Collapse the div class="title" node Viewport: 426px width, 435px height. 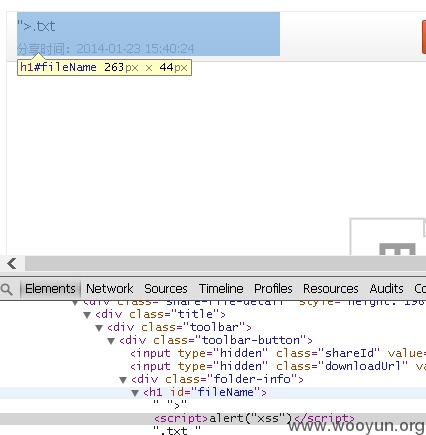[87, 315]
